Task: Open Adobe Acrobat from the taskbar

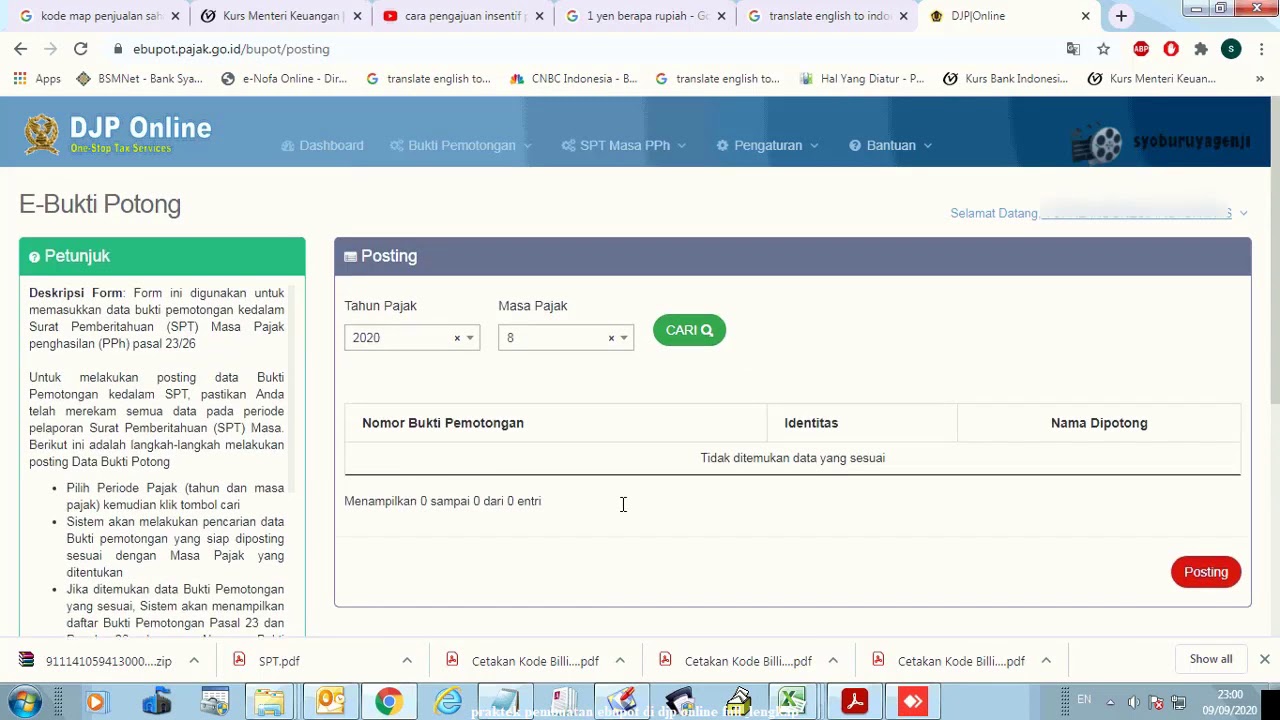Action: click(x=854, y=701)
